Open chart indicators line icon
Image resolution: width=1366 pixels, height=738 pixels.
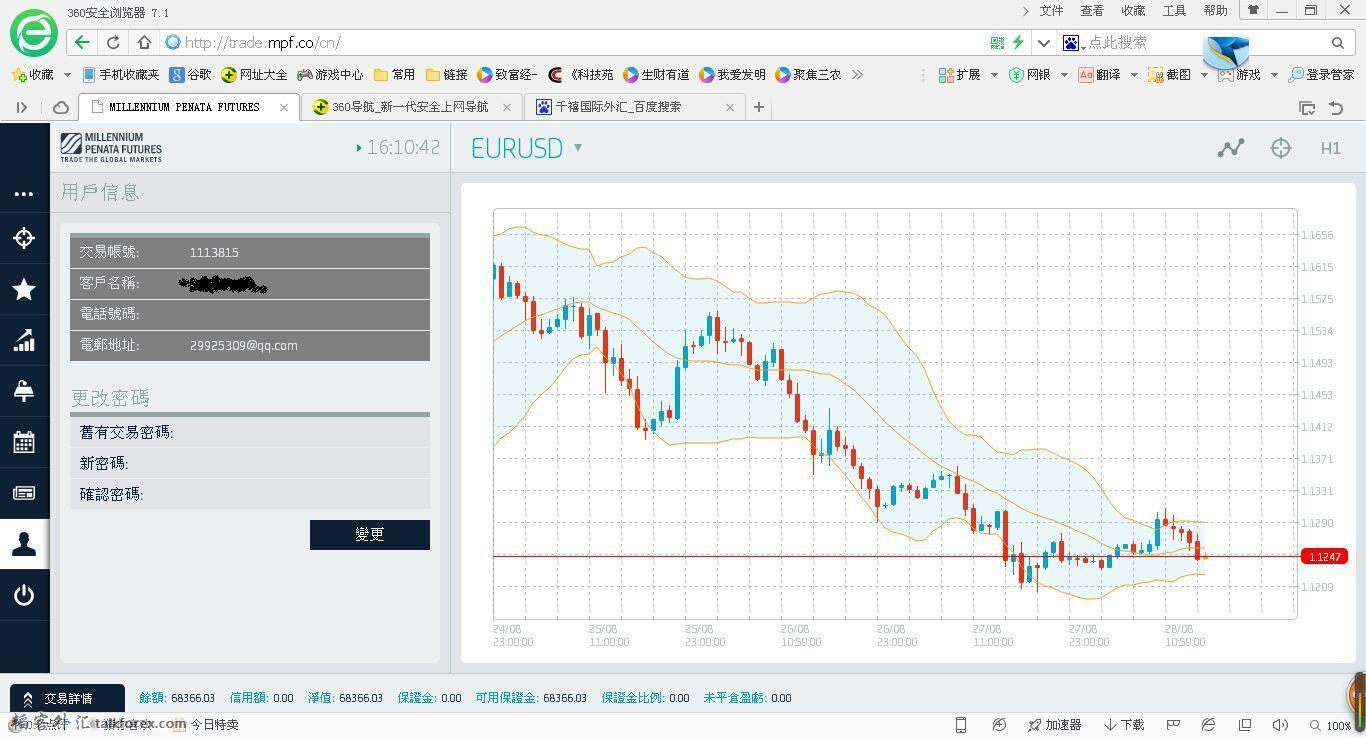click(x=1231, y=148)
